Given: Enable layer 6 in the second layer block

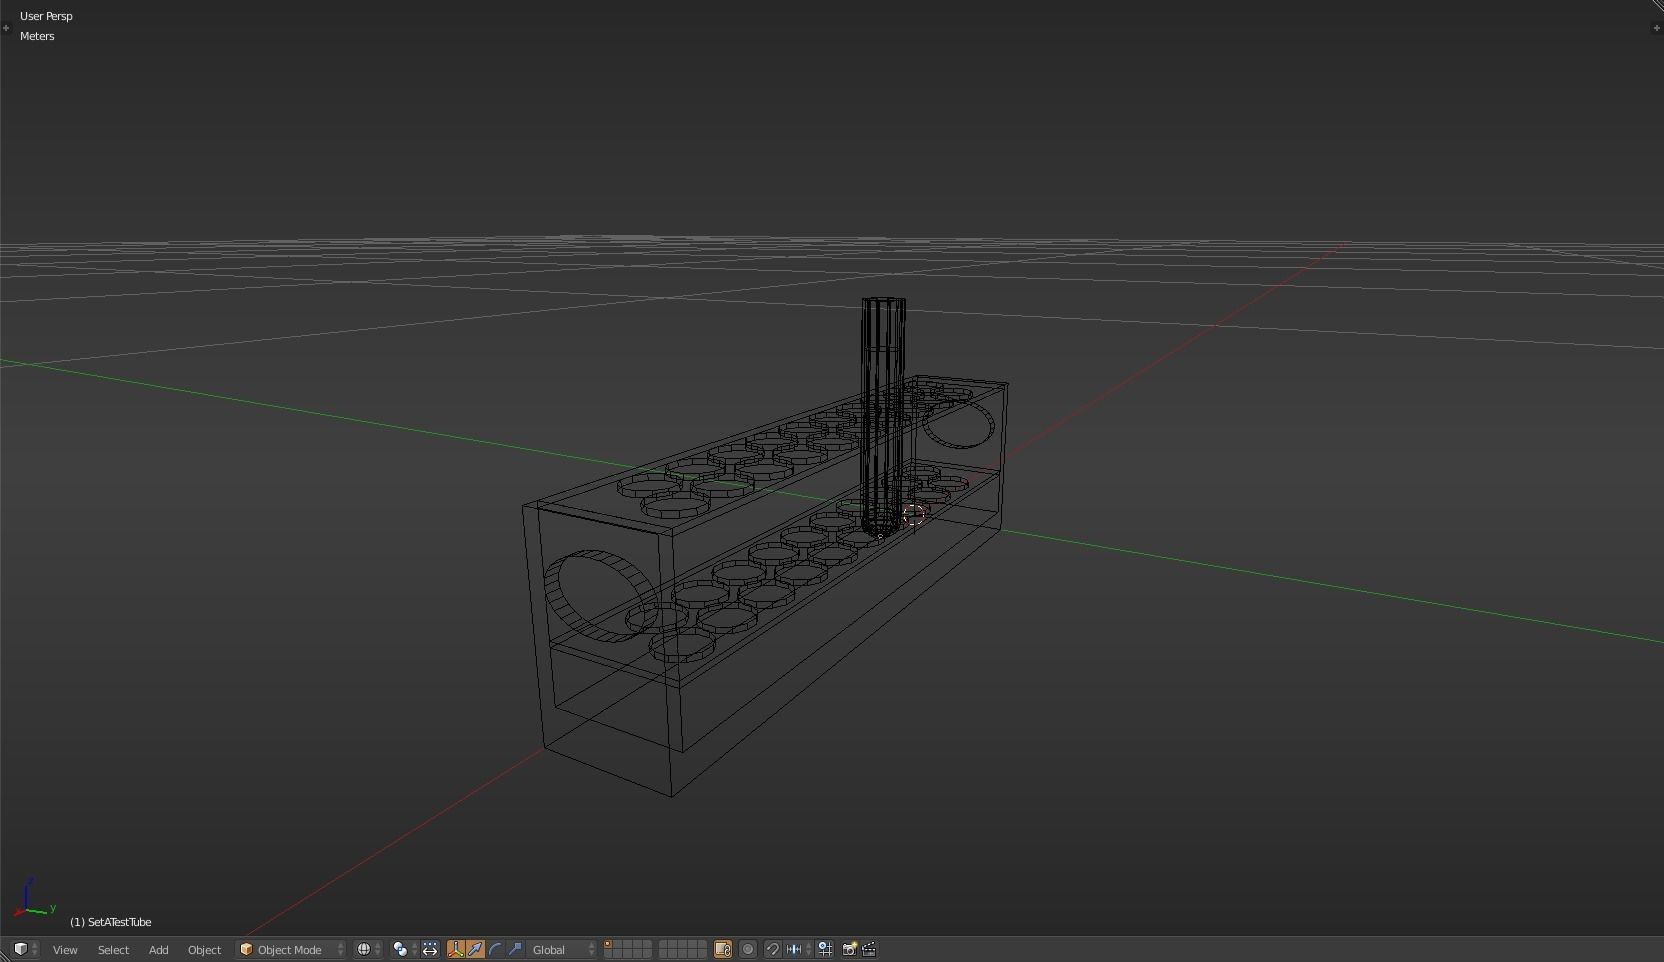Looking at the screenshot, I should pos(663,944).
